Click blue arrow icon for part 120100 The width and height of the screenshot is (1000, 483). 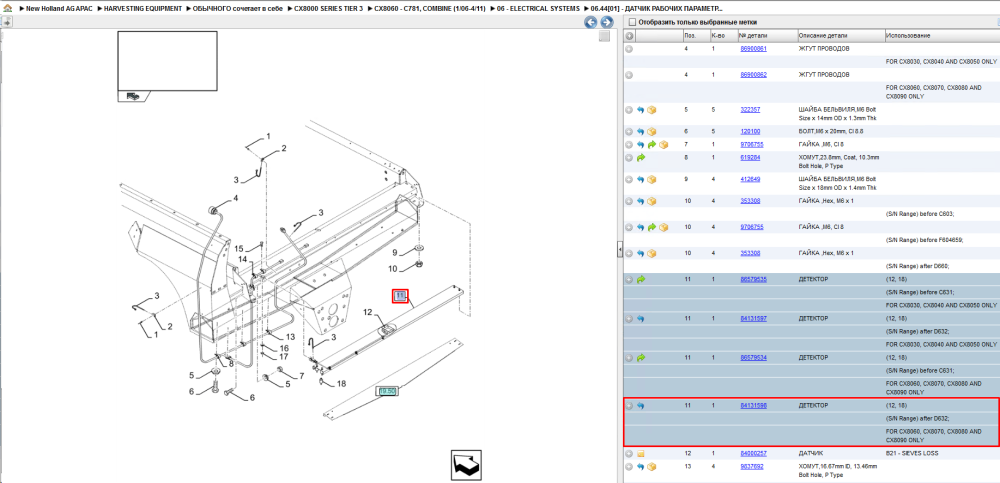pos(641,131)
